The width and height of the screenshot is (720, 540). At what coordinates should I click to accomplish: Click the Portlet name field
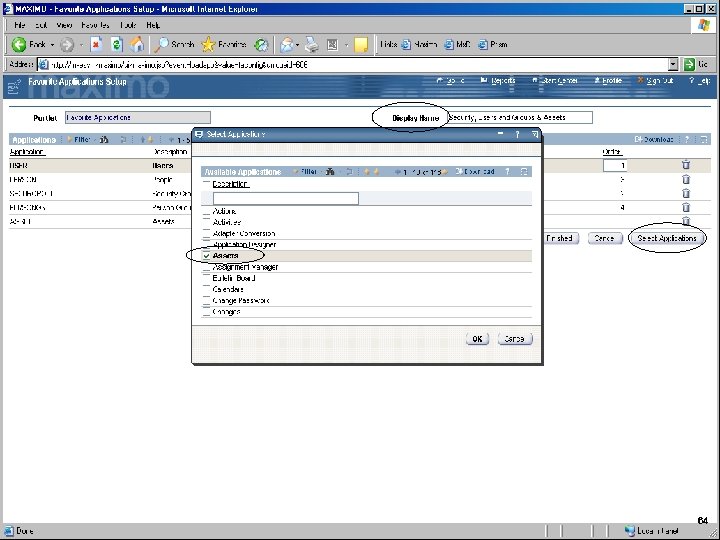click(x=138, y=118)
